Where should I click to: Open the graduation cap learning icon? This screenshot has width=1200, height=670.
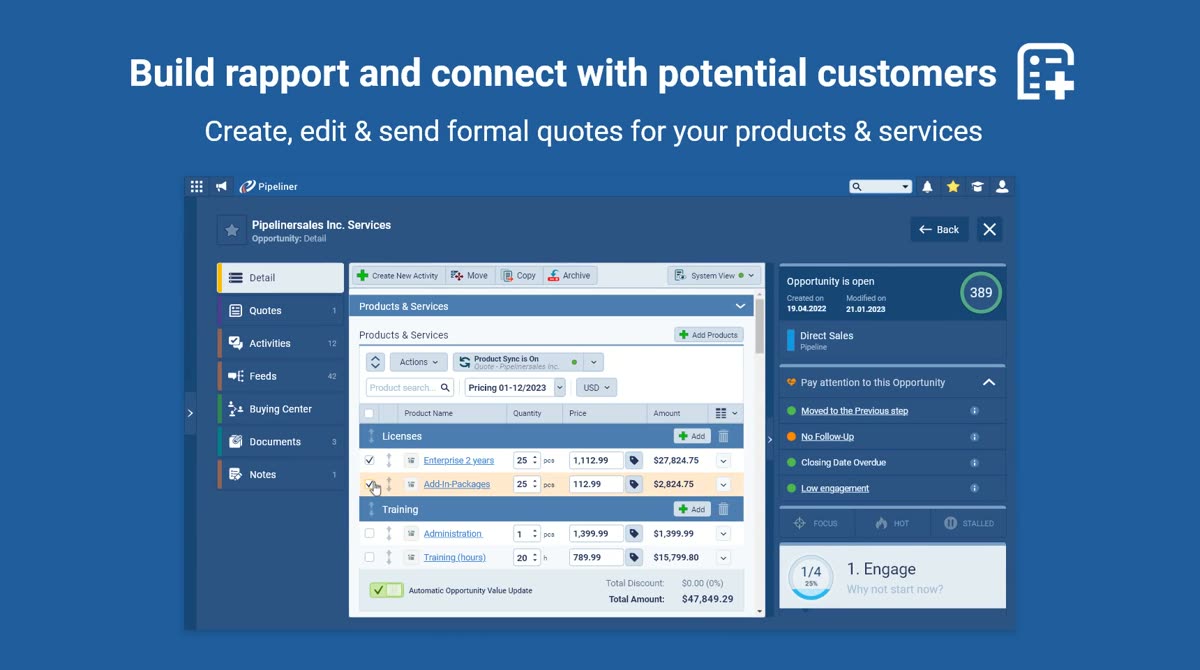pyautogui.click(x=977, y=186)
